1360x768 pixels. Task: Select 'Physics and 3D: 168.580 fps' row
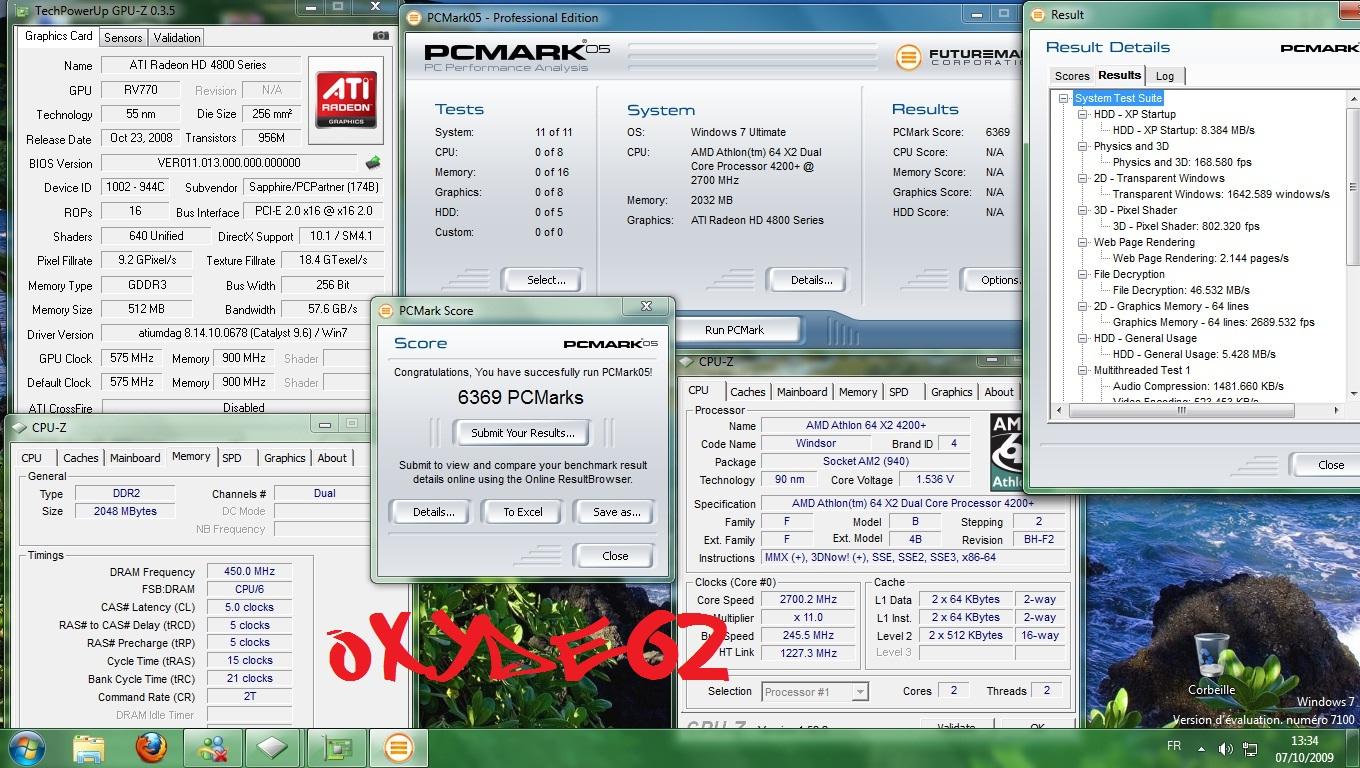(x=1182, y=162)
